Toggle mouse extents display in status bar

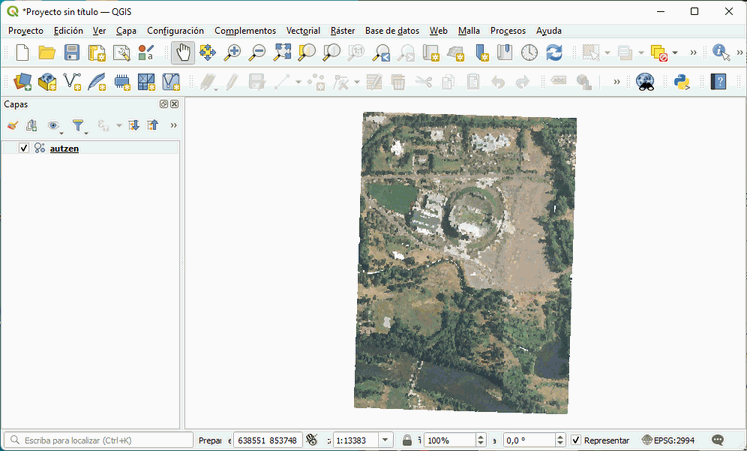point(312,440)
